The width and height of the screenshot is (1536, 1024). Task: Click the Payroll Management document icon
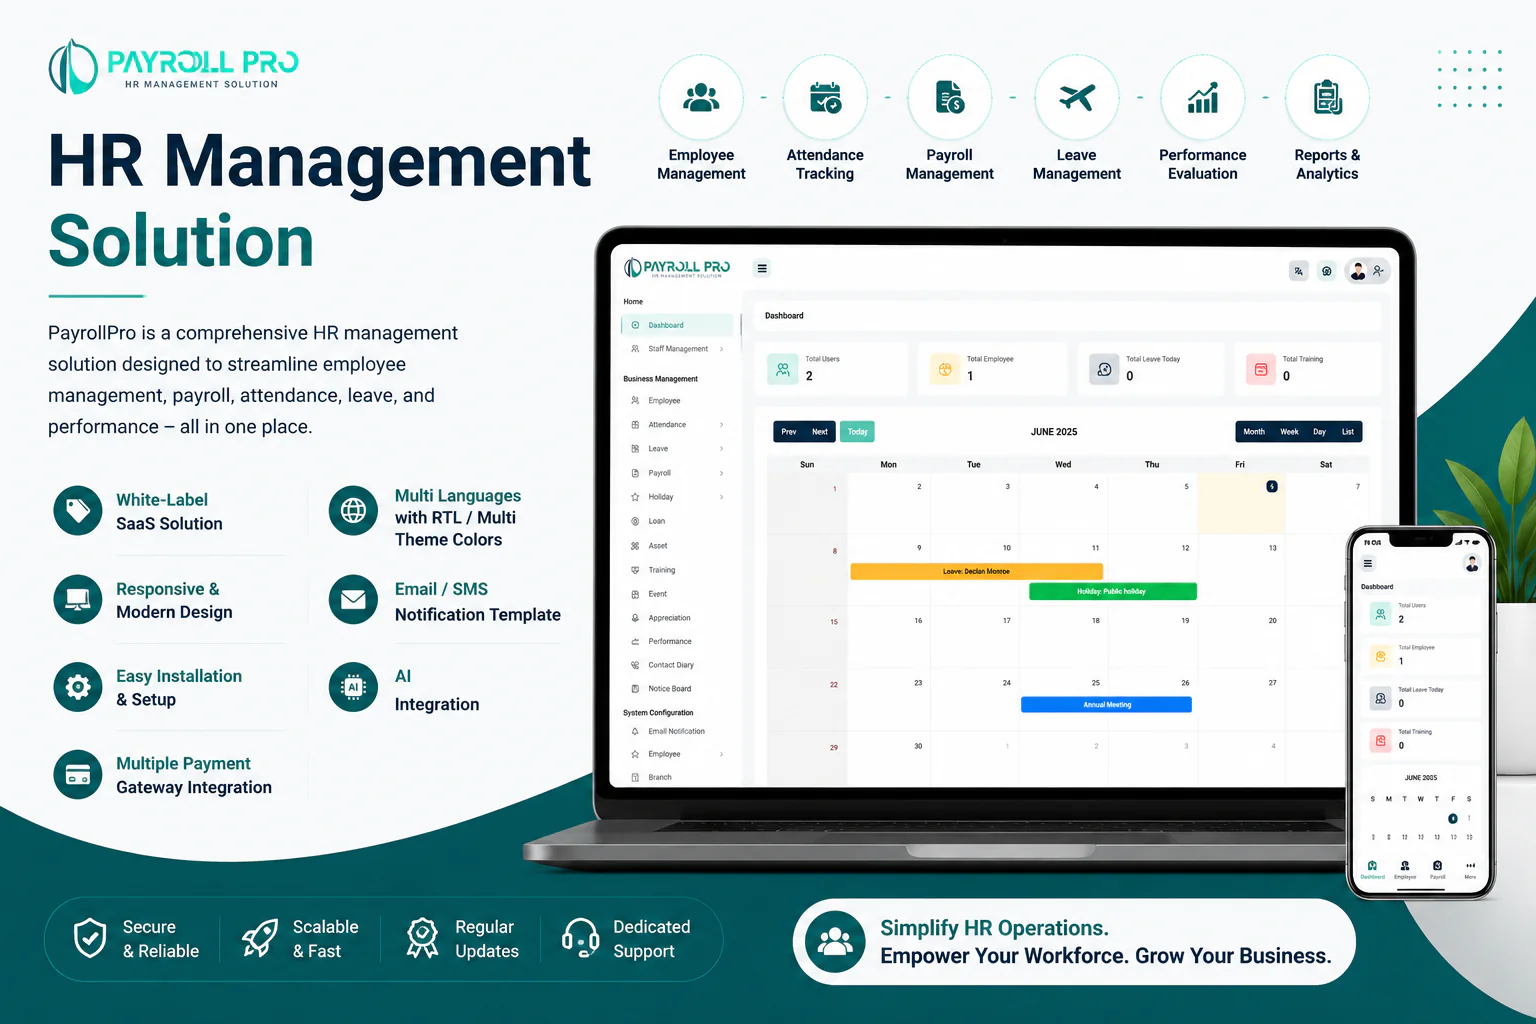(x=949, y=98)
